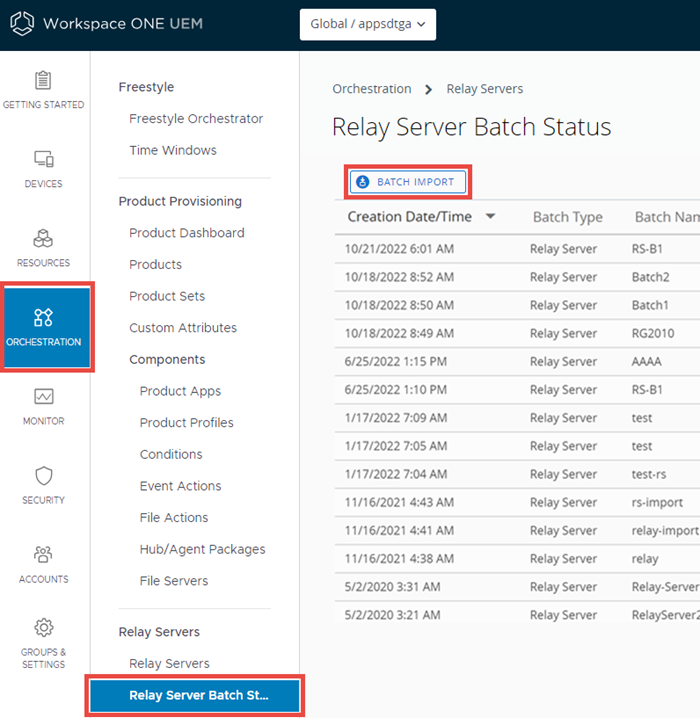Image resolution: width=700 pixels, height=718 pixels.
Task: Open Event Actions in Components
Action: pyautogui.click(x=180, y=486)
